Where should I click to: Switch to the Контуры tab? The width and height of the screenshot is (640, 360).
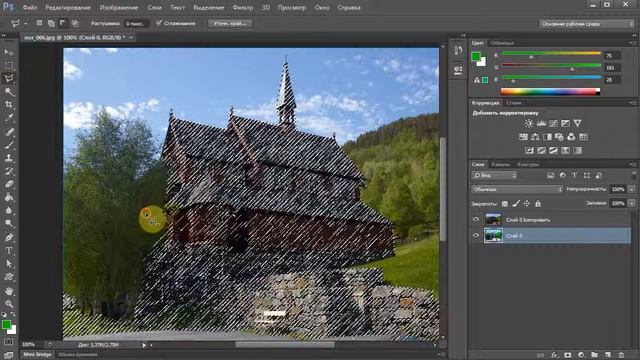[528, 164]
